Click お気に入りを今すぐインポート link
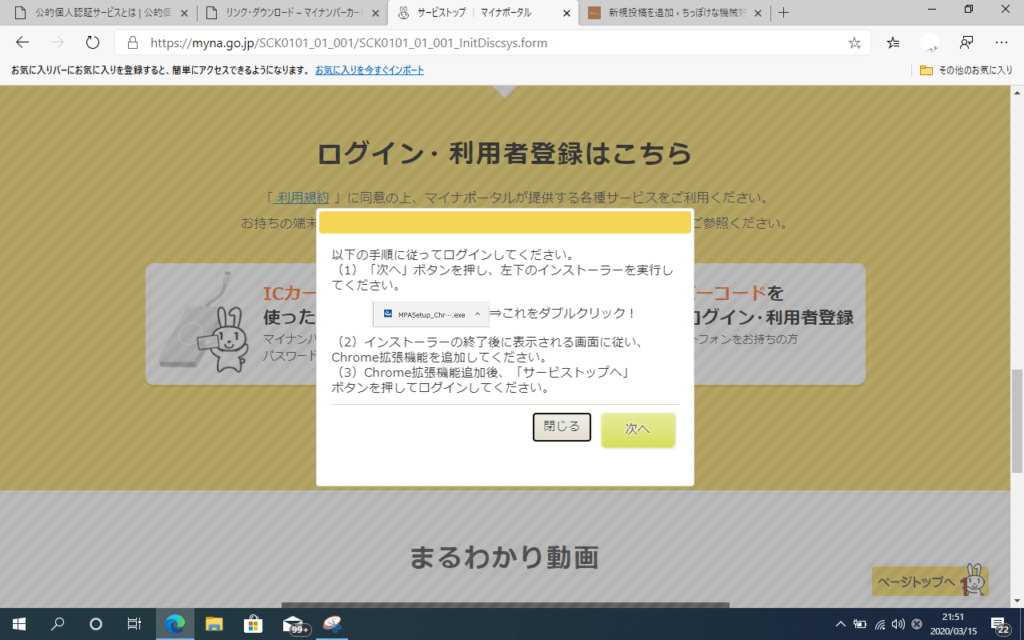Screen dimensions: 1024x640 (x=370, y=70)
